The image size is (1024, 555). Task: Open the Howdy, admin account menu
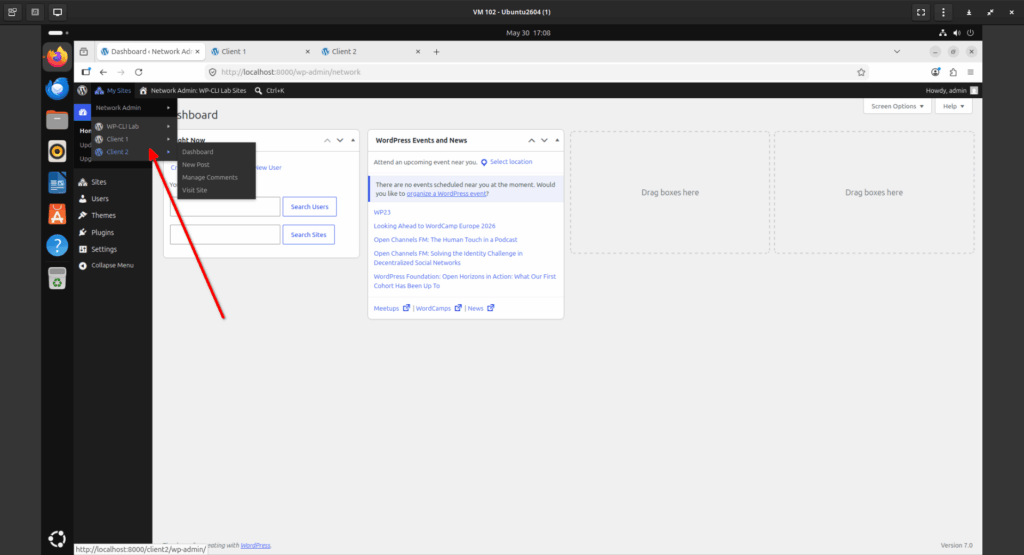952,91
